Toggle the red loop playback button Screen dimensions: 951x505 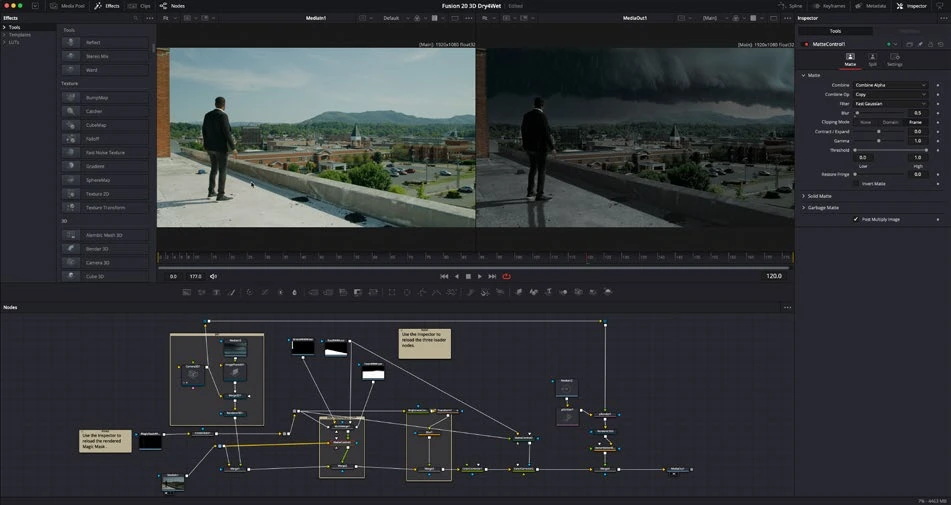coord(506,276)
